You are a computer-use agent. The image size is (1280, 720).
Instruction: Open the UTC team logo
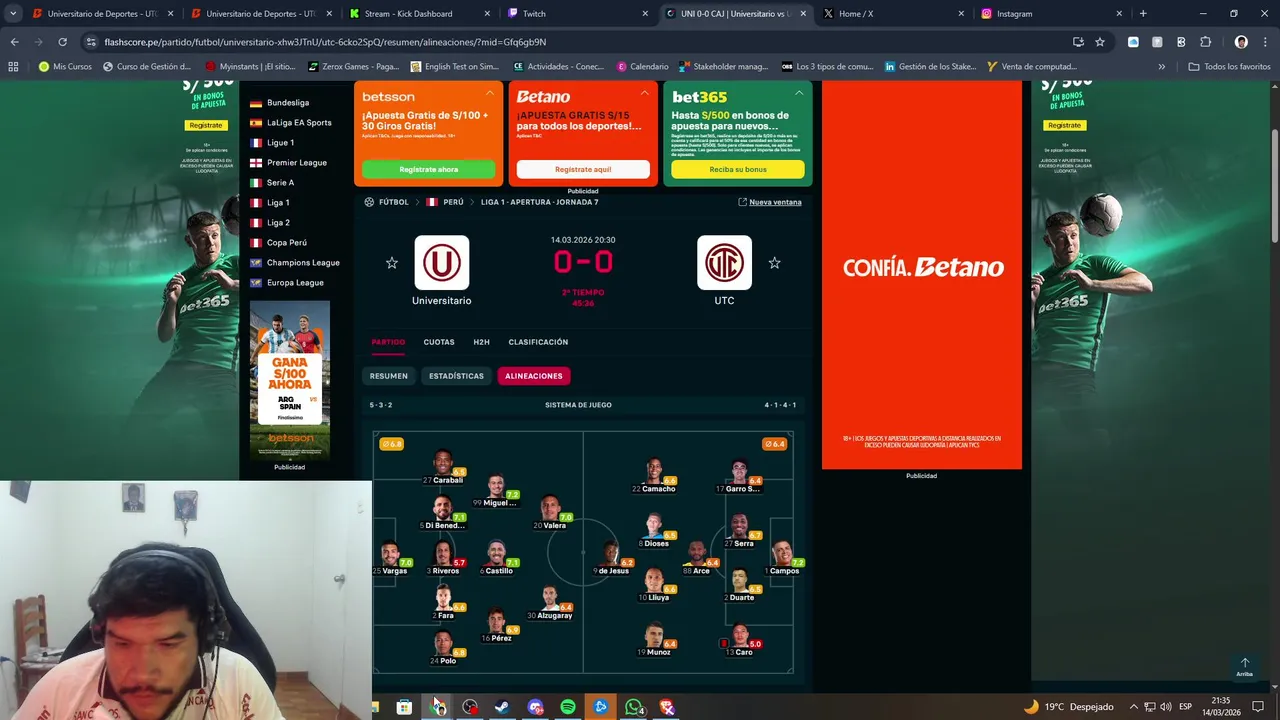pyautogui.click(x=724, y=263)
